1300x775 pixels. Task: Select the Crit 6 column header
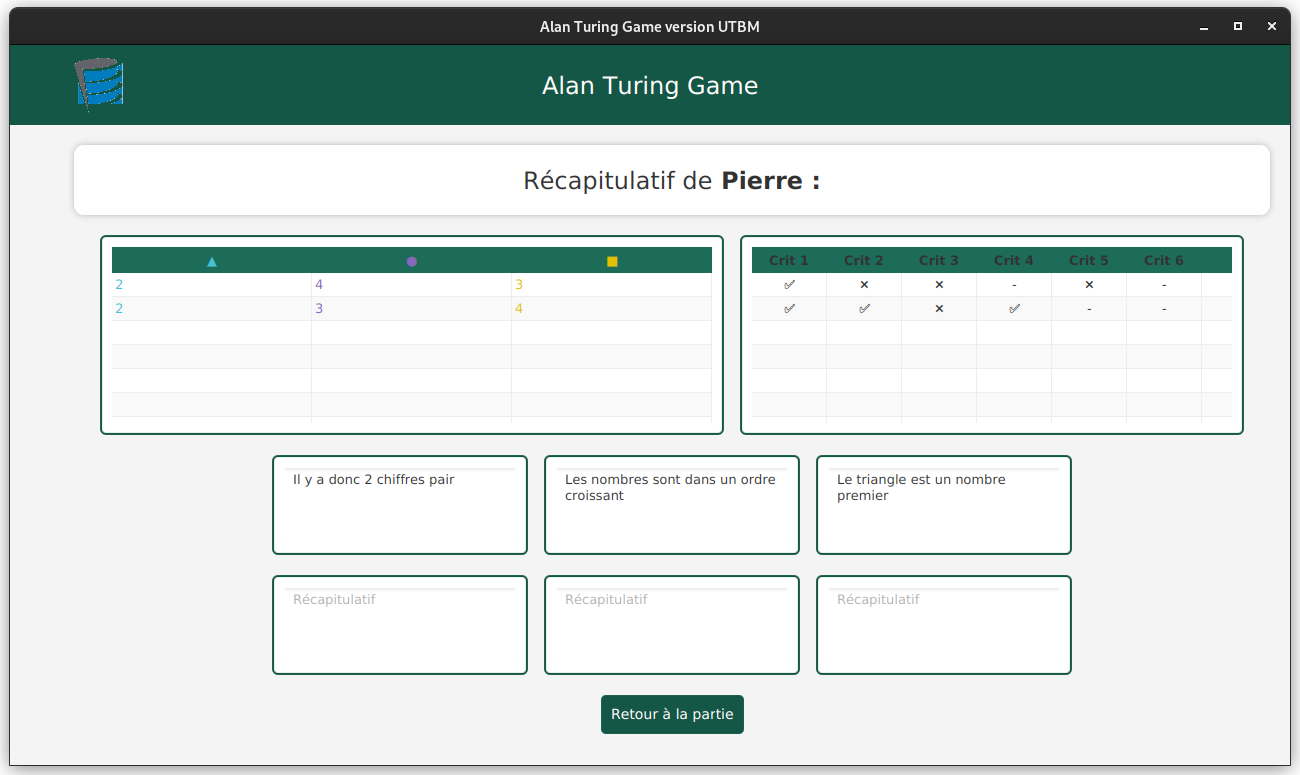[1164, 261]
